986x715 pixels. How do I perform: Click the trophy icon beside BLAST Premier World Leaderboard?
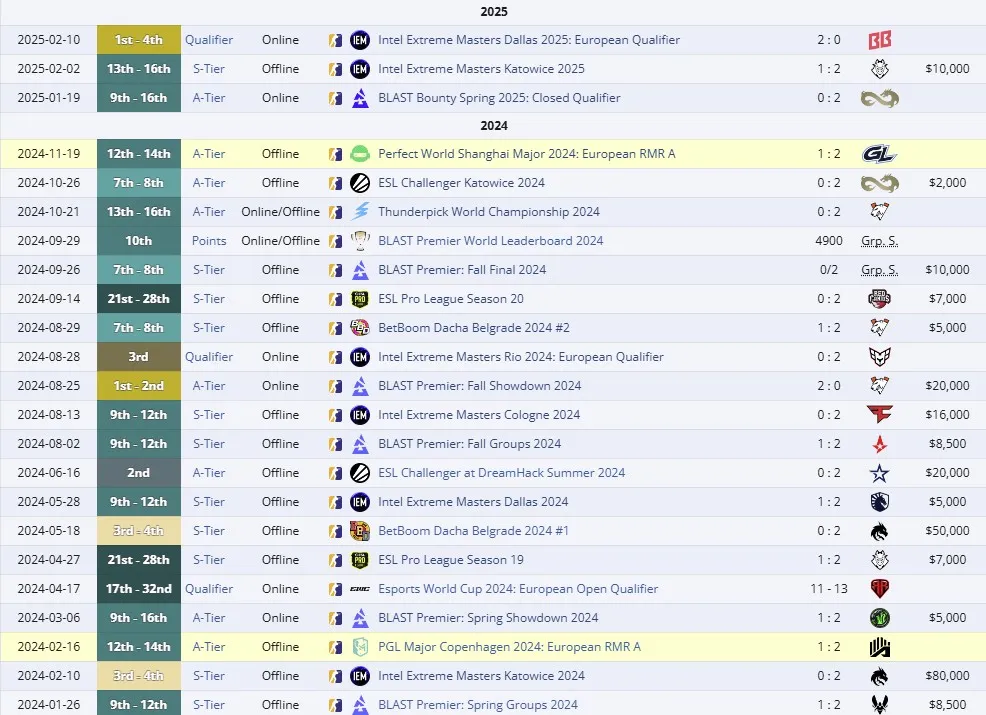(360, 240)
